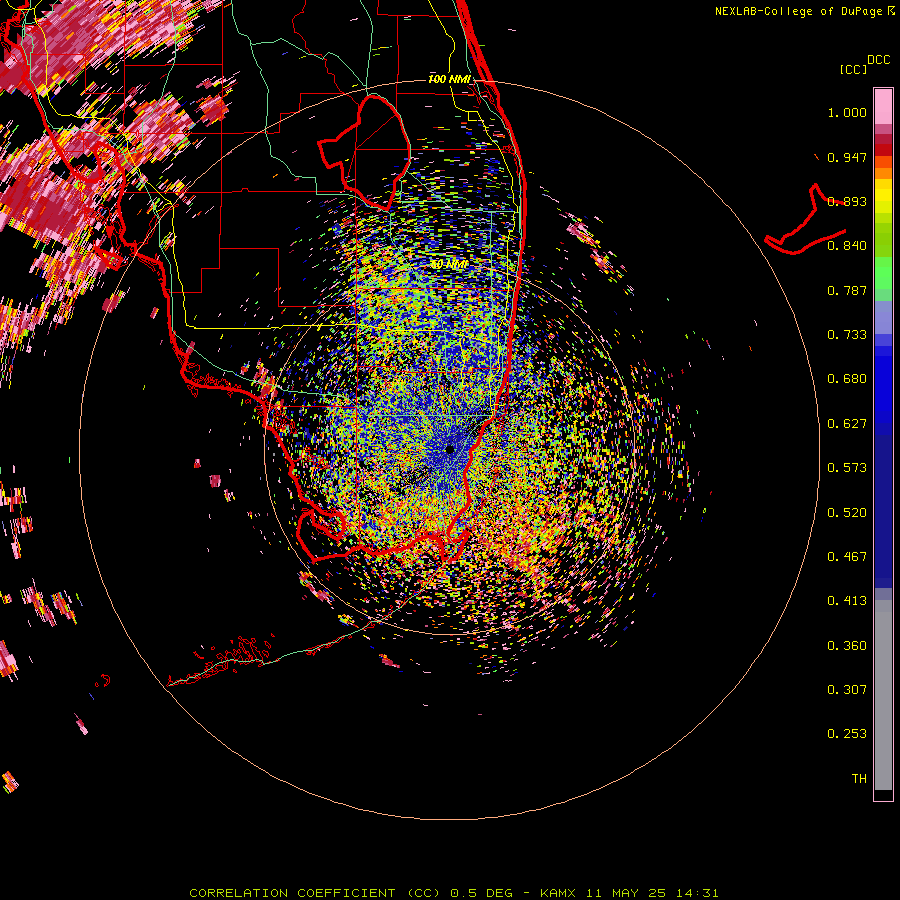Select the 0.307 legend value

847,690
